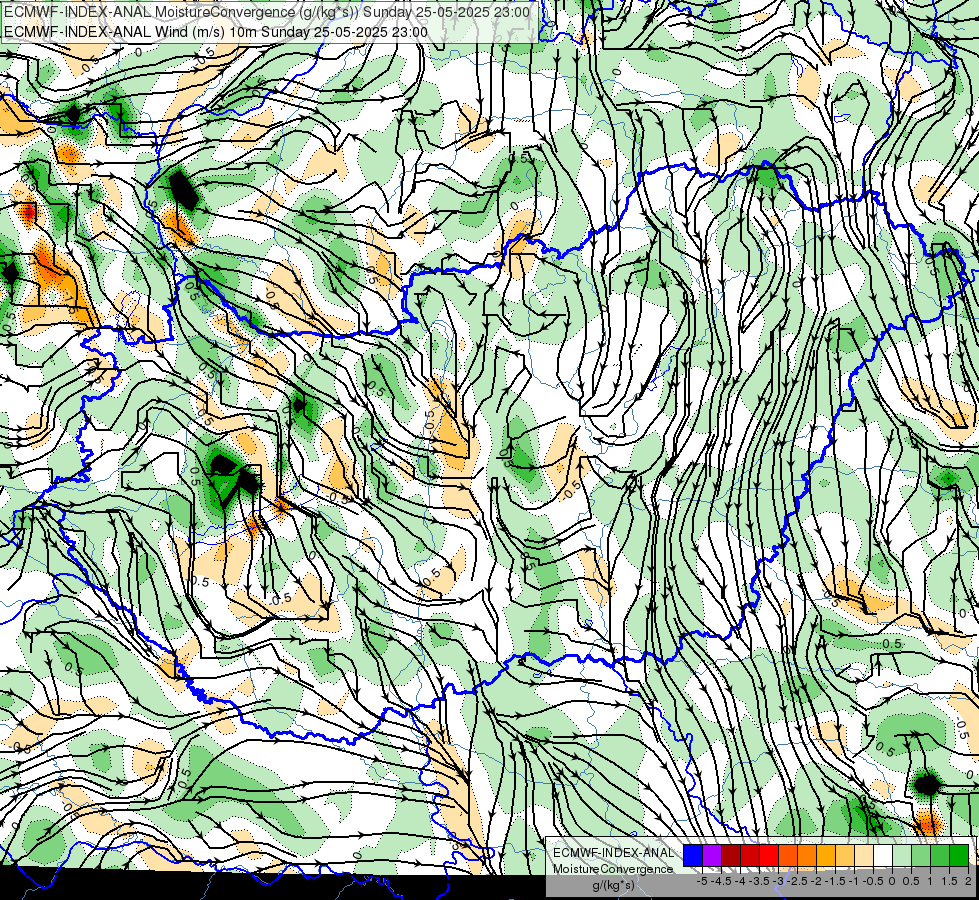Click the '-1.5' legend tick value
Image resolution: width=979 pixels, height=900 pixels.
(835, 881)
